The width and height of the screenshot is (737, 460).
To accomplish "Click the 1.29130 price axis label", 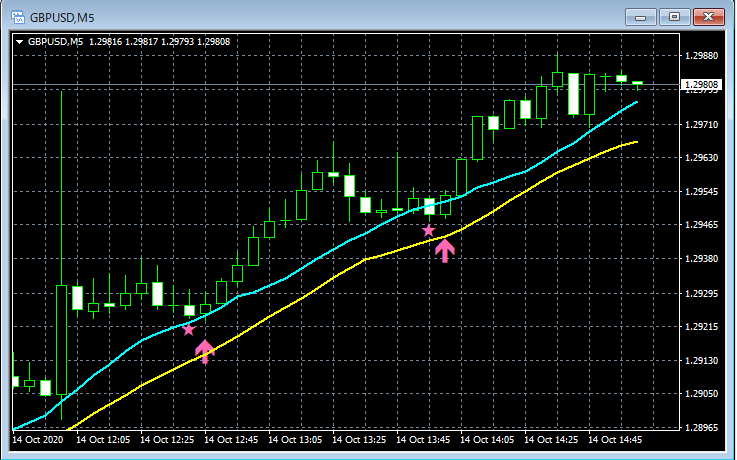I will [702, 360].
